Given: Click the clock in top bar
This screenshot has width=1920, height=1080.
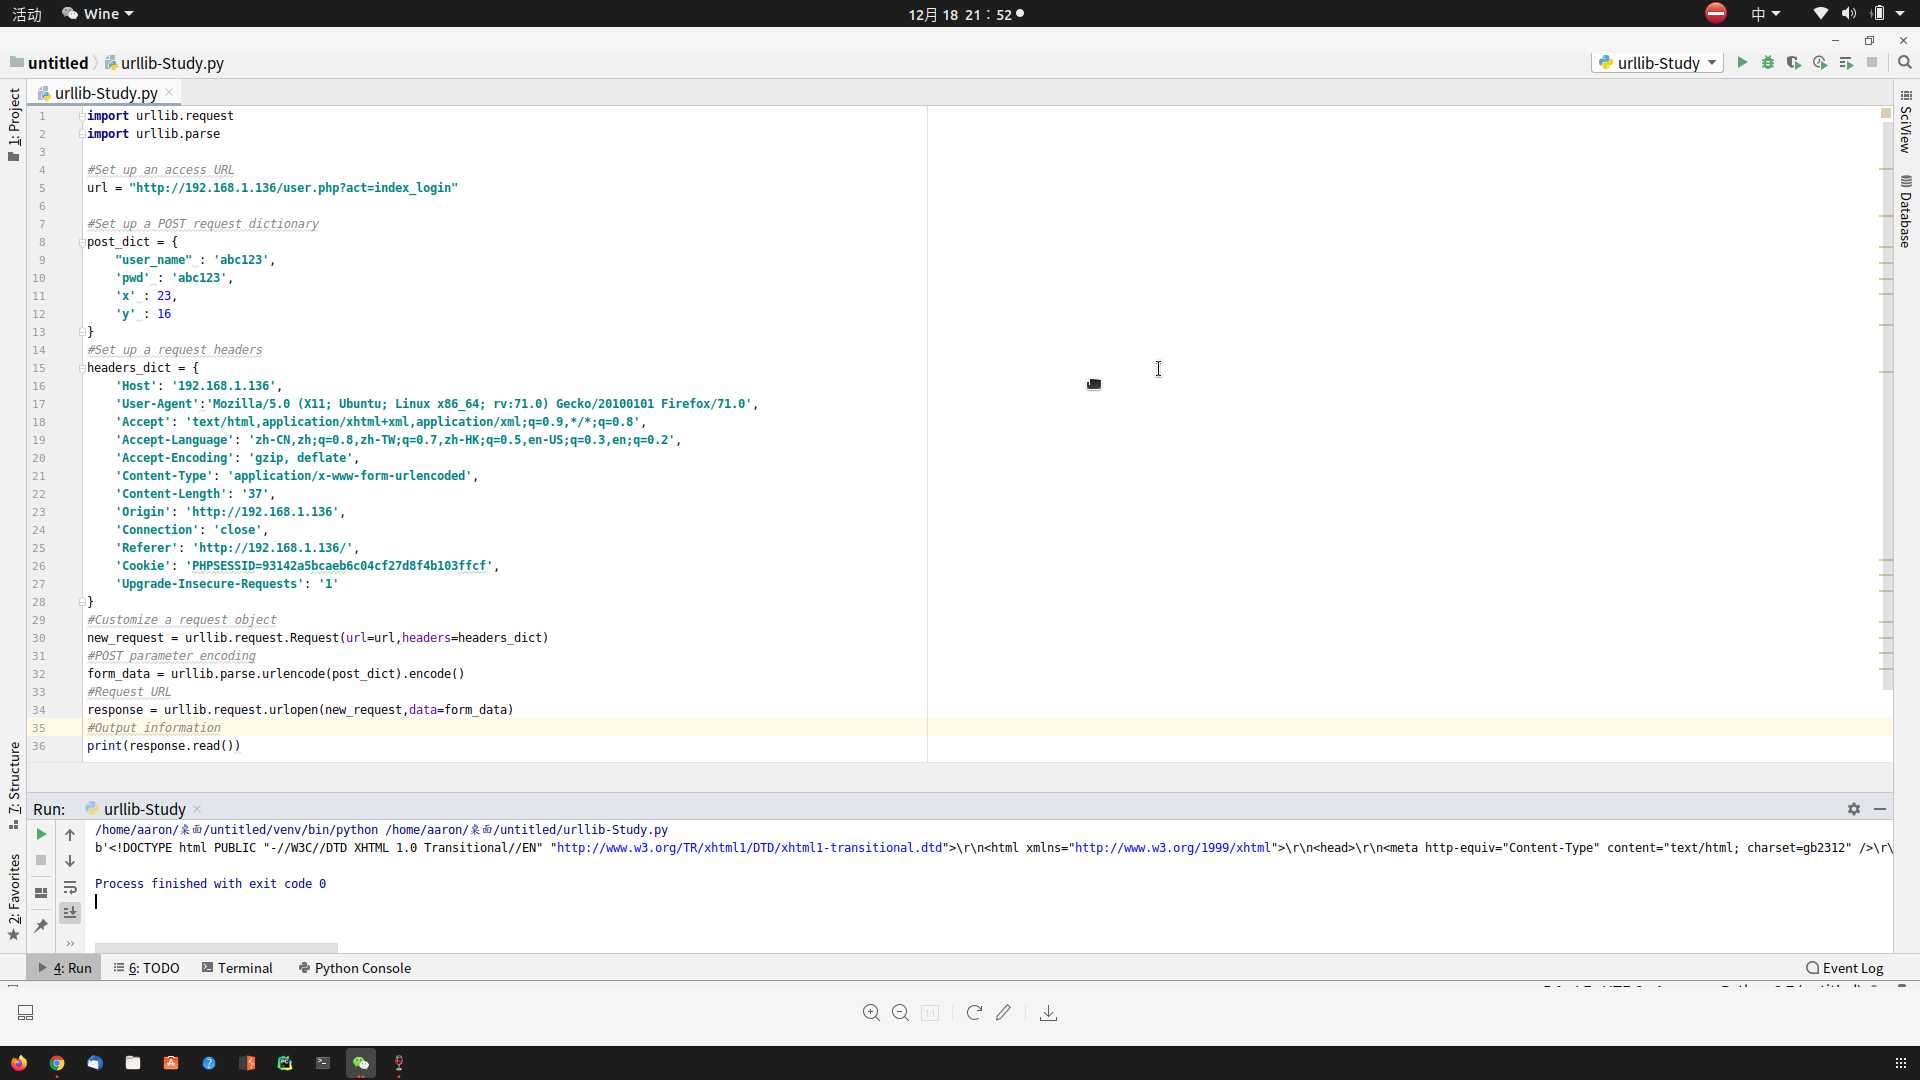Looking at the screenshot, I should pyautogui.click(x=960, y=14).
